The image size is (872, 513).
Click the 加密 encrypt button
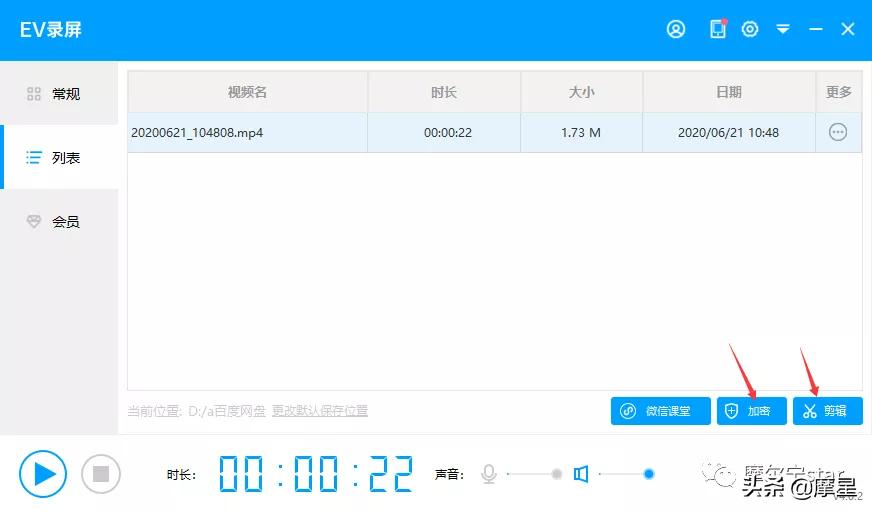pyautogui.click(x=751, y=411)
